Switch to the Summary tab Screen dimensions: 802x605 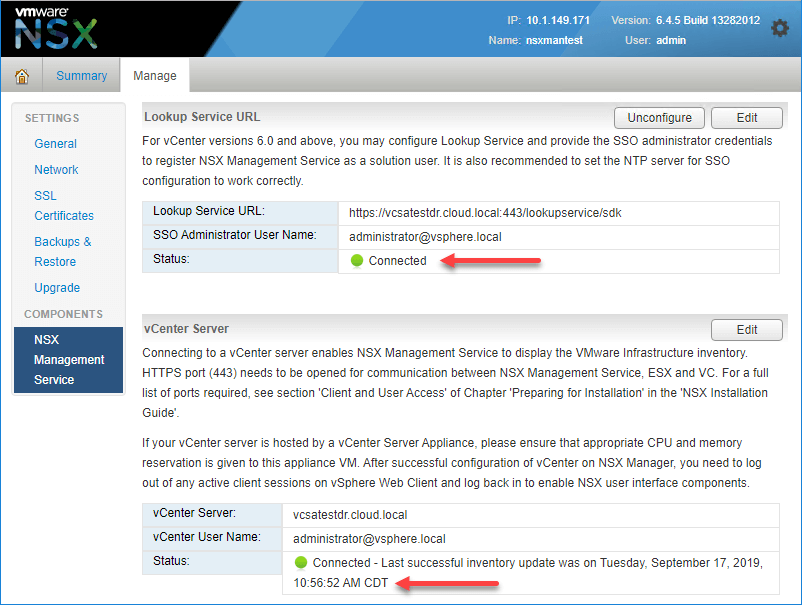coord(81,76)
